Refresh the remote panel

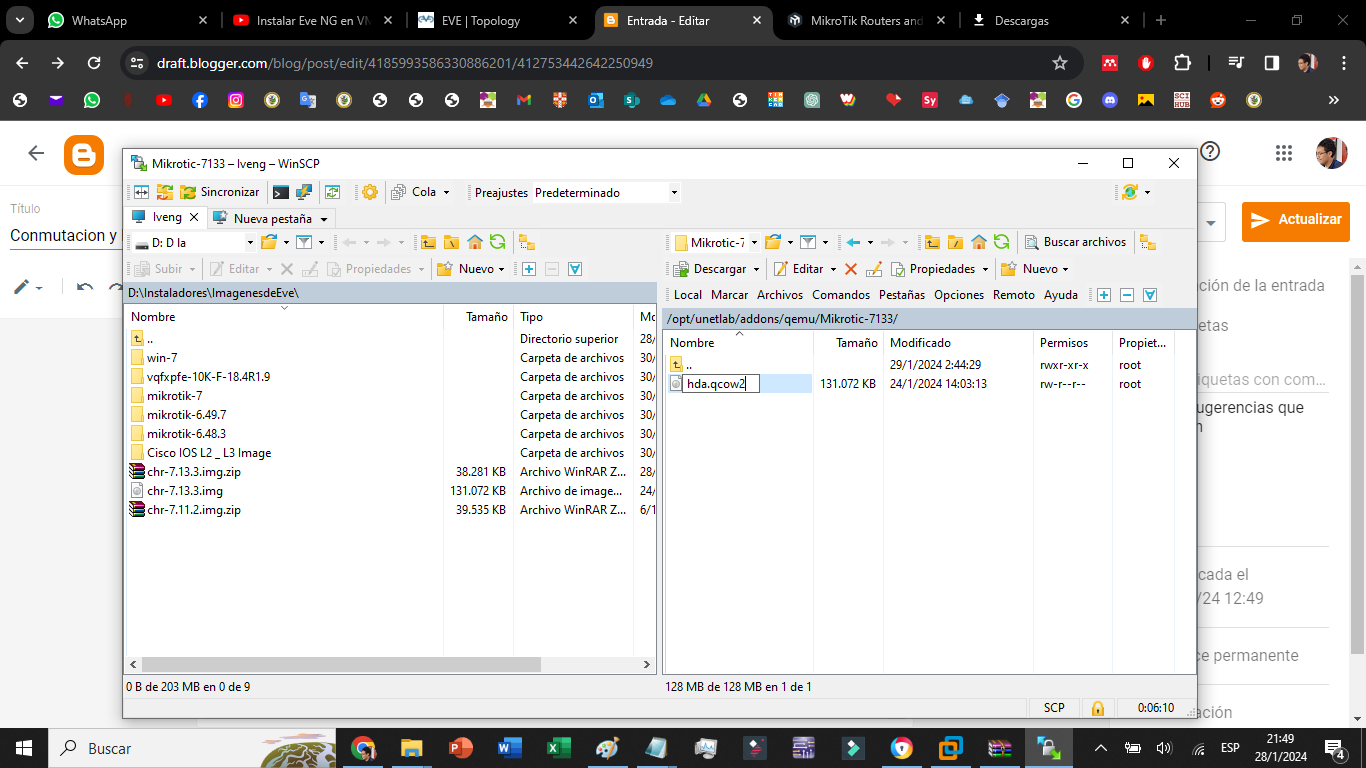1001,242
